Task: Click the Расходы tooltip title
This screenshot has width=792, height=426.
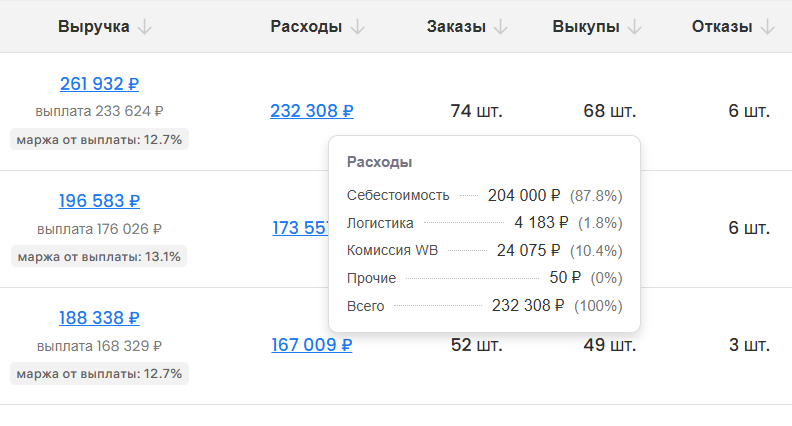Action: click(x=379, y=162)
